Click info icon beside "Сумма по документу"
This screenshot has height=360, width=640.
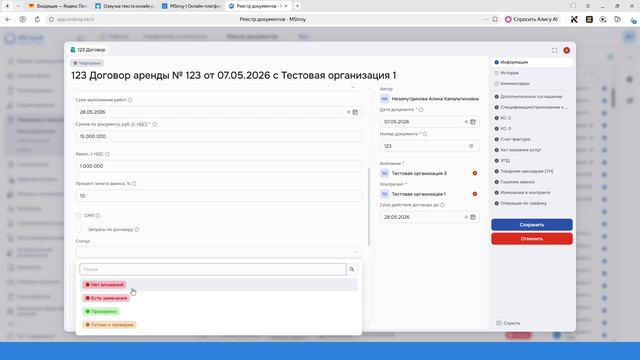coord(155,124)
